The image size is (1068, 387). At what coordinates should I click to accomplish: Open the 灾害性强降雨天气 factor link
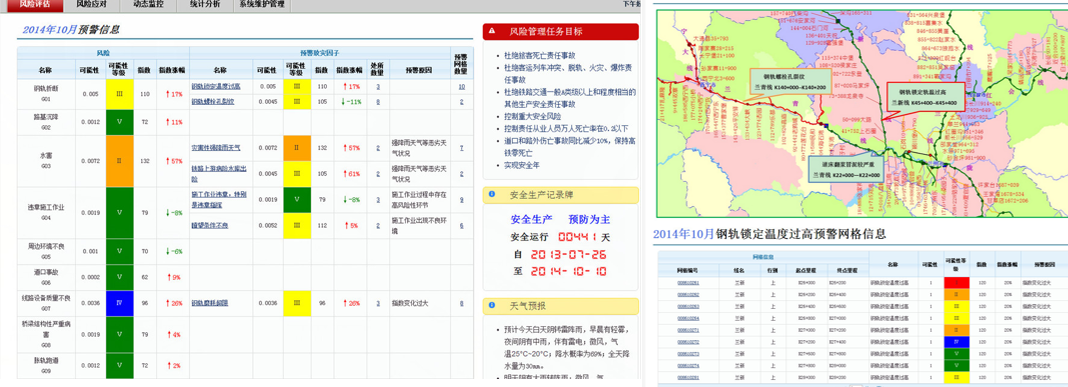coord(216,148)
